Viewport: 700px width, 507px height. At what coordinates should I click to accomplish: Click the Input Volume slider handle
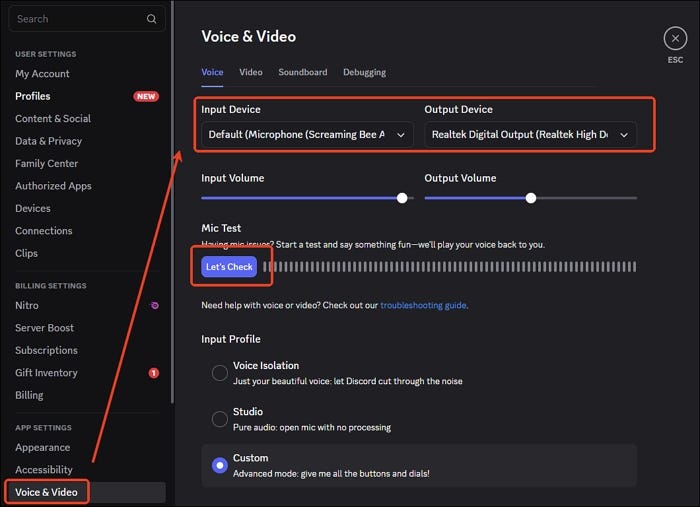pos(402,198)
